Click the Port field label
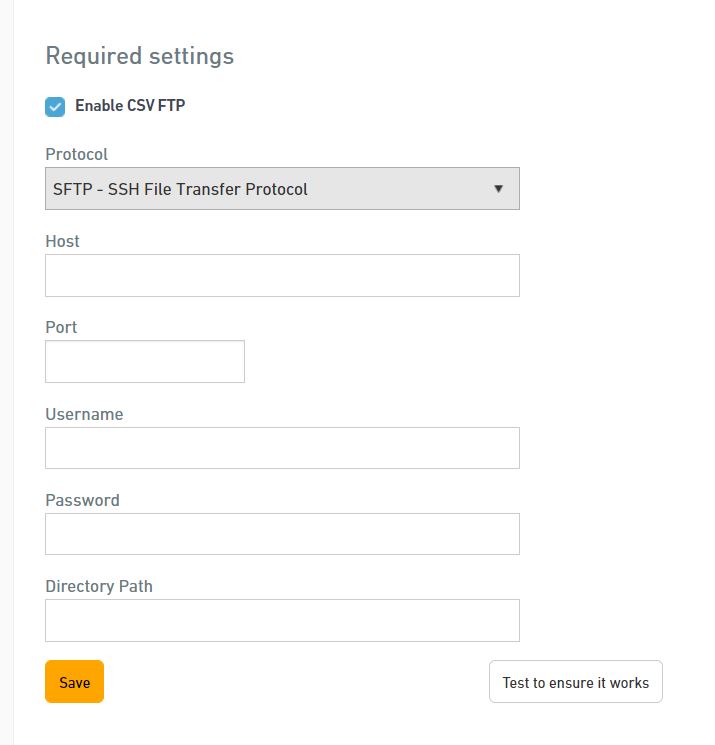Screen dimensions: 715x745 tap(61, 327)
